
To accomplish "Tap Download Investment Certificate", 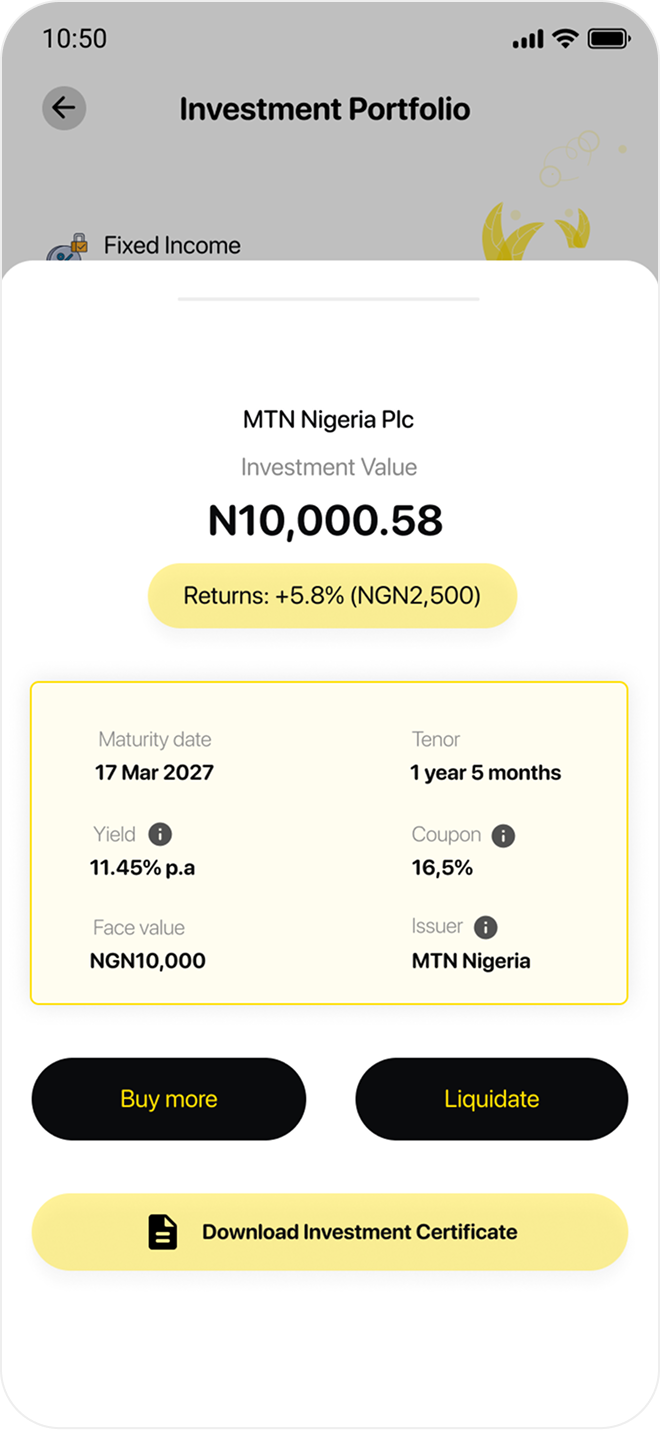I will coord(330,1231).
